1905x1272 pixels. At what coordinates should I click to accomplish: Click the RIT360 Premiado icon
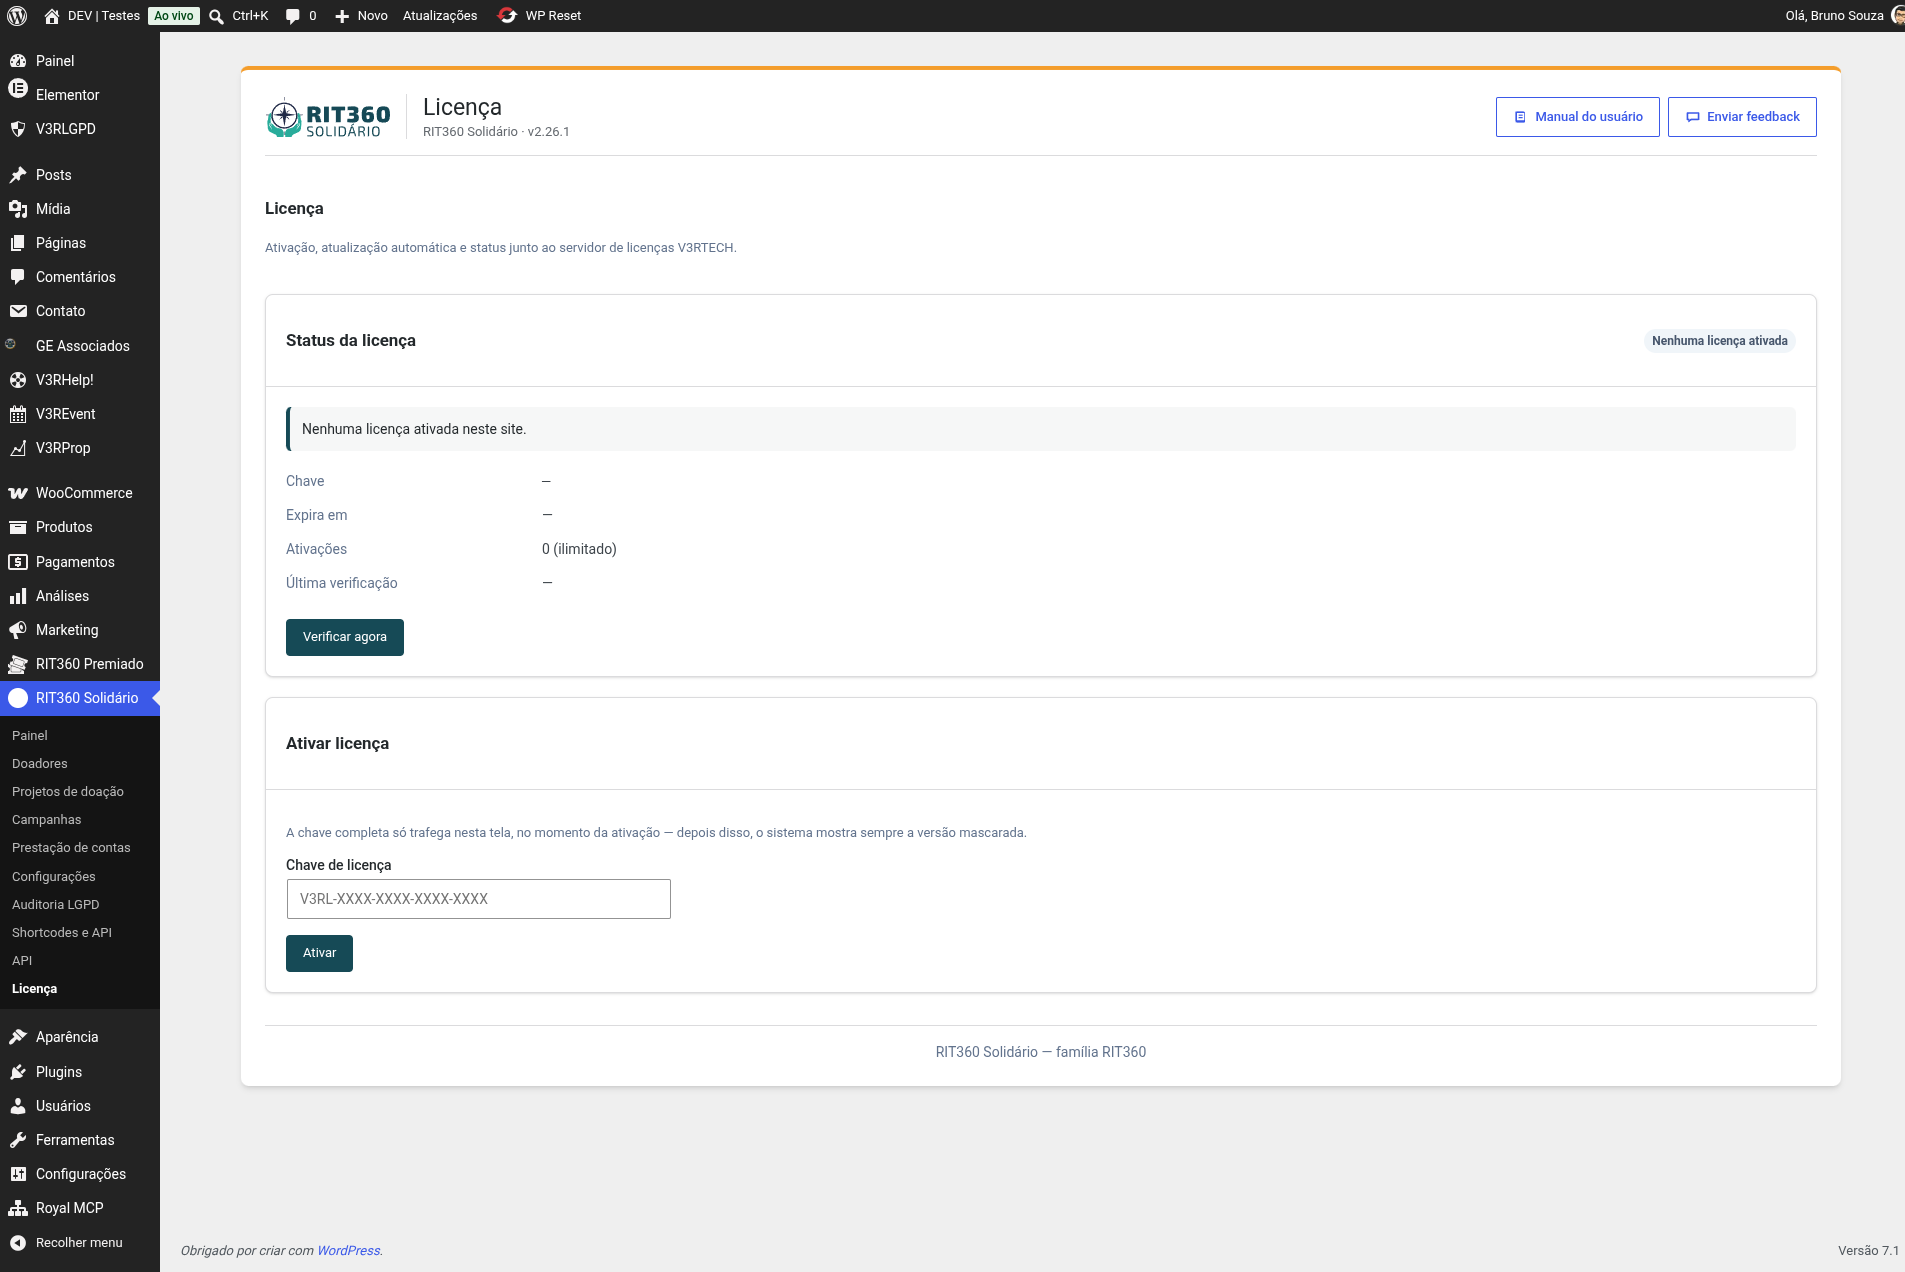tap(18, 664)
